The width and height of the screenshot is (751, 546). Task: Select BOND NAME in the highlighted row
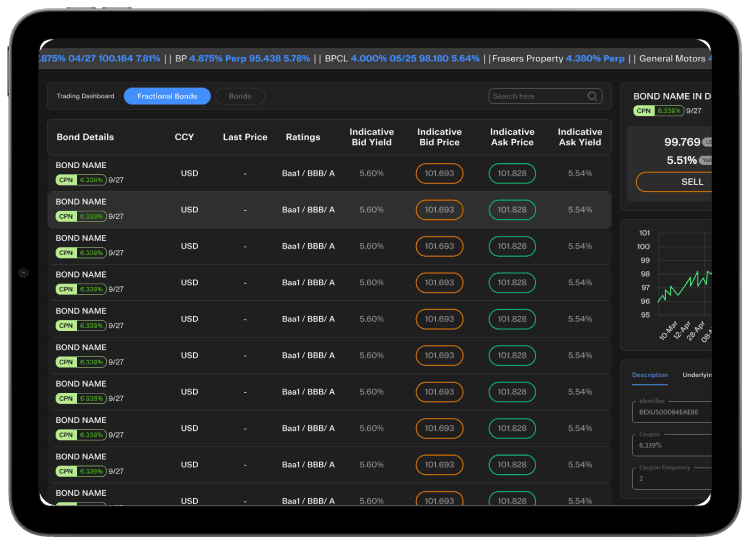pyautogui.click(x=81, y=202)
